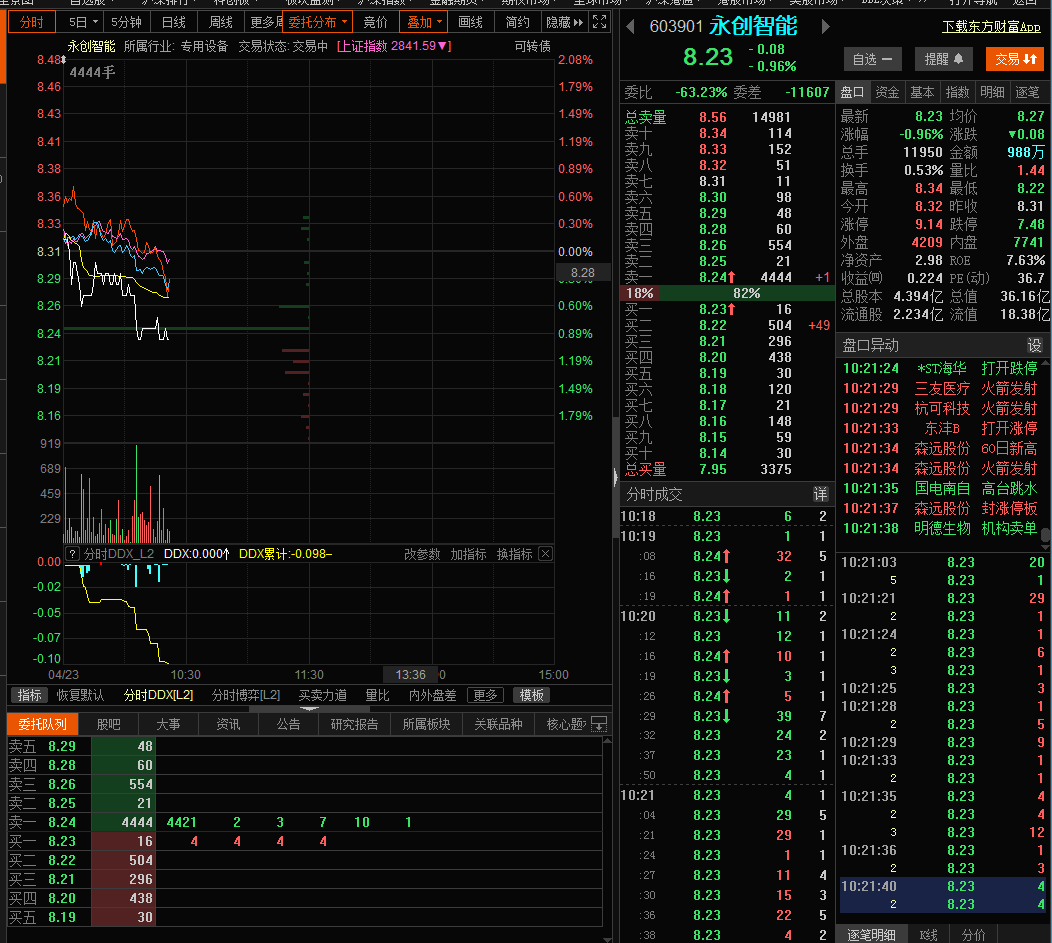
Task: Open the 叠加 overlay dropdown
Action: (423, 22)
